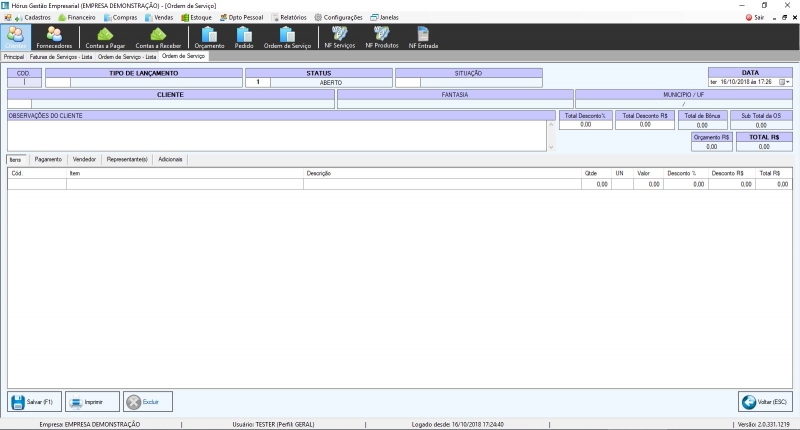Click the Valor column header
800x430 pixels.
(x=648, y=173)
